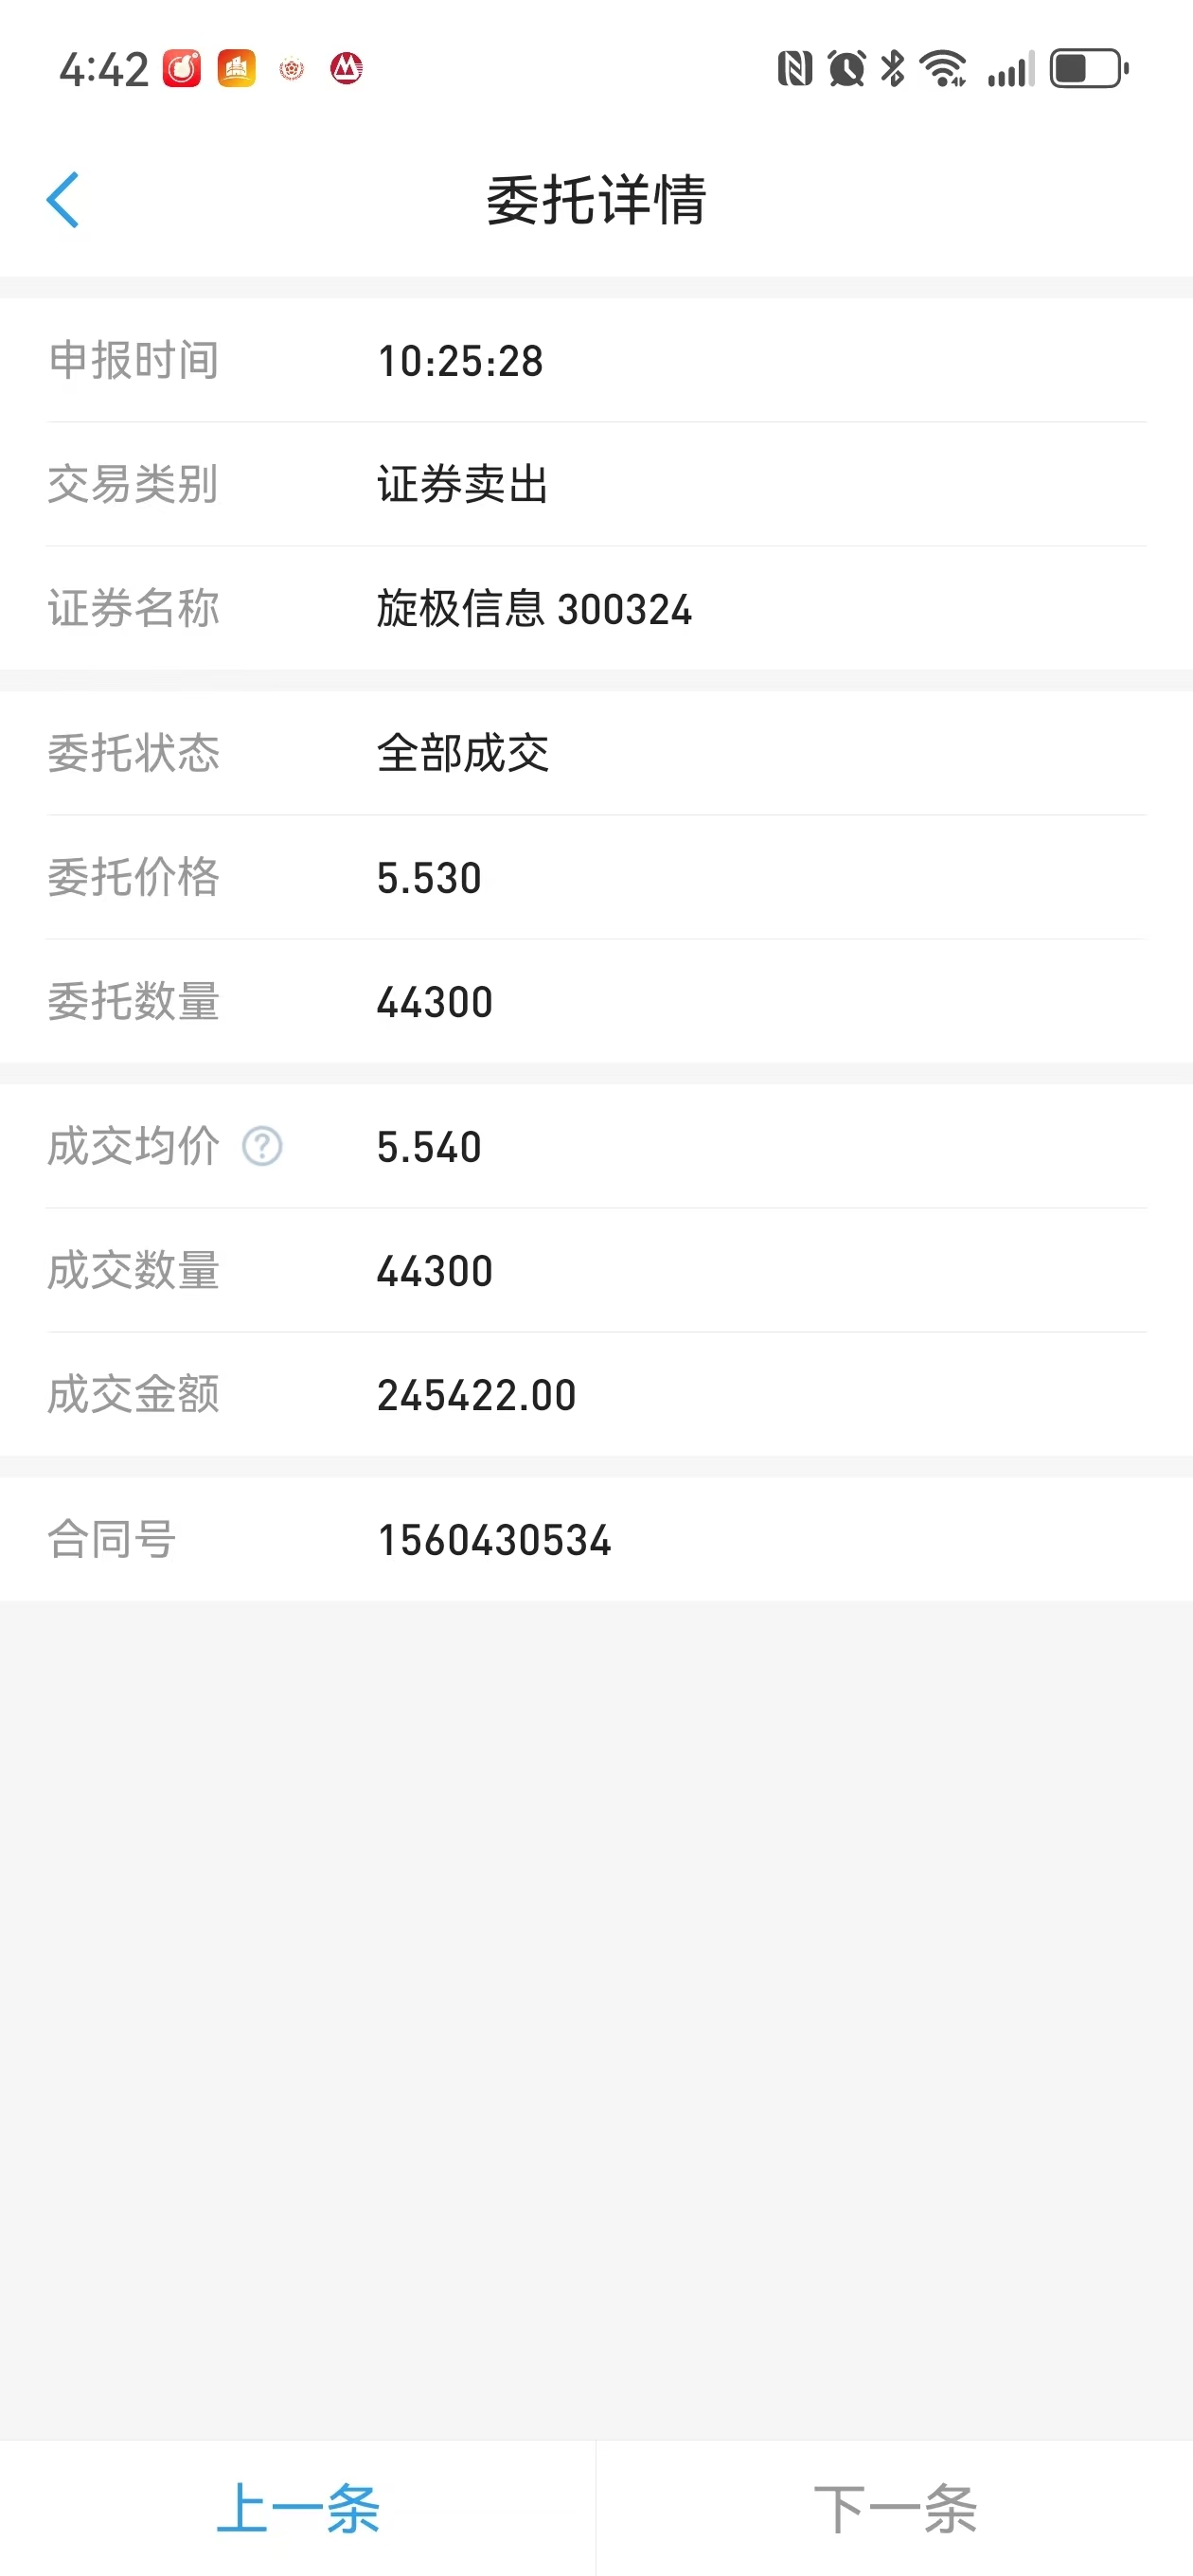Tap the blue back arrow

(x=62, y=200)
